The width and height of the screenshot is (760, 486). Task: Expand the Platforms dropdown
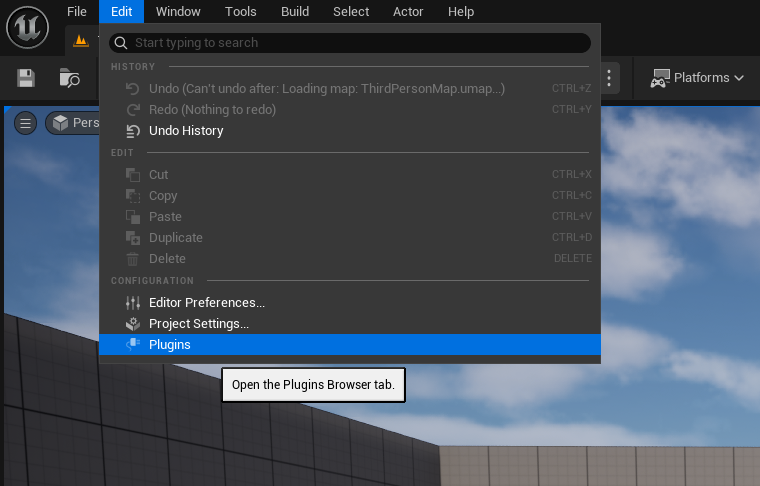[697, 78]
